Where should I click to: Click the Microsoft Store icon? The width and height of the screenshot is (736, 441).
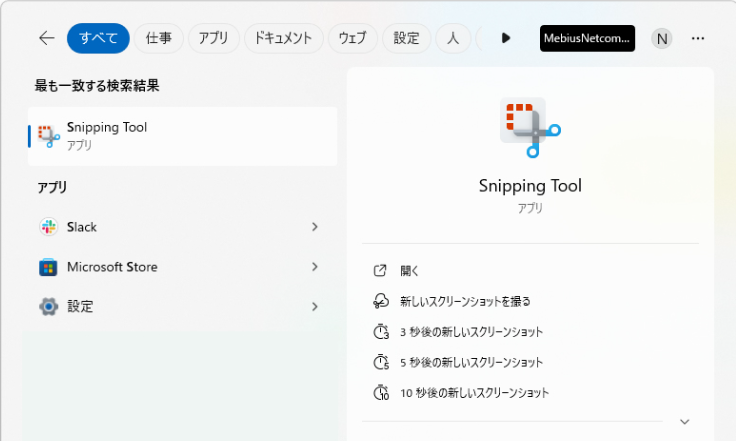[x=48, y=267]
